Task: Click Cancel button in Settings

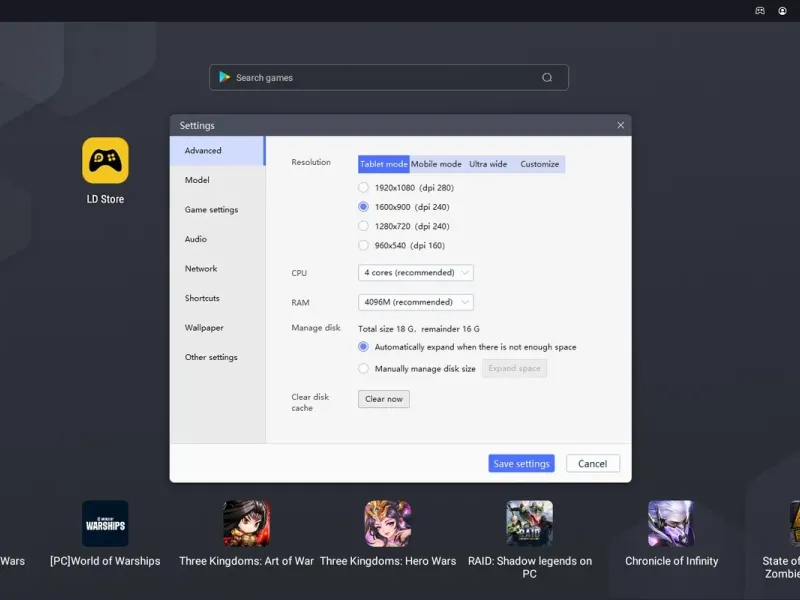Action: click(x=592, y=463)
